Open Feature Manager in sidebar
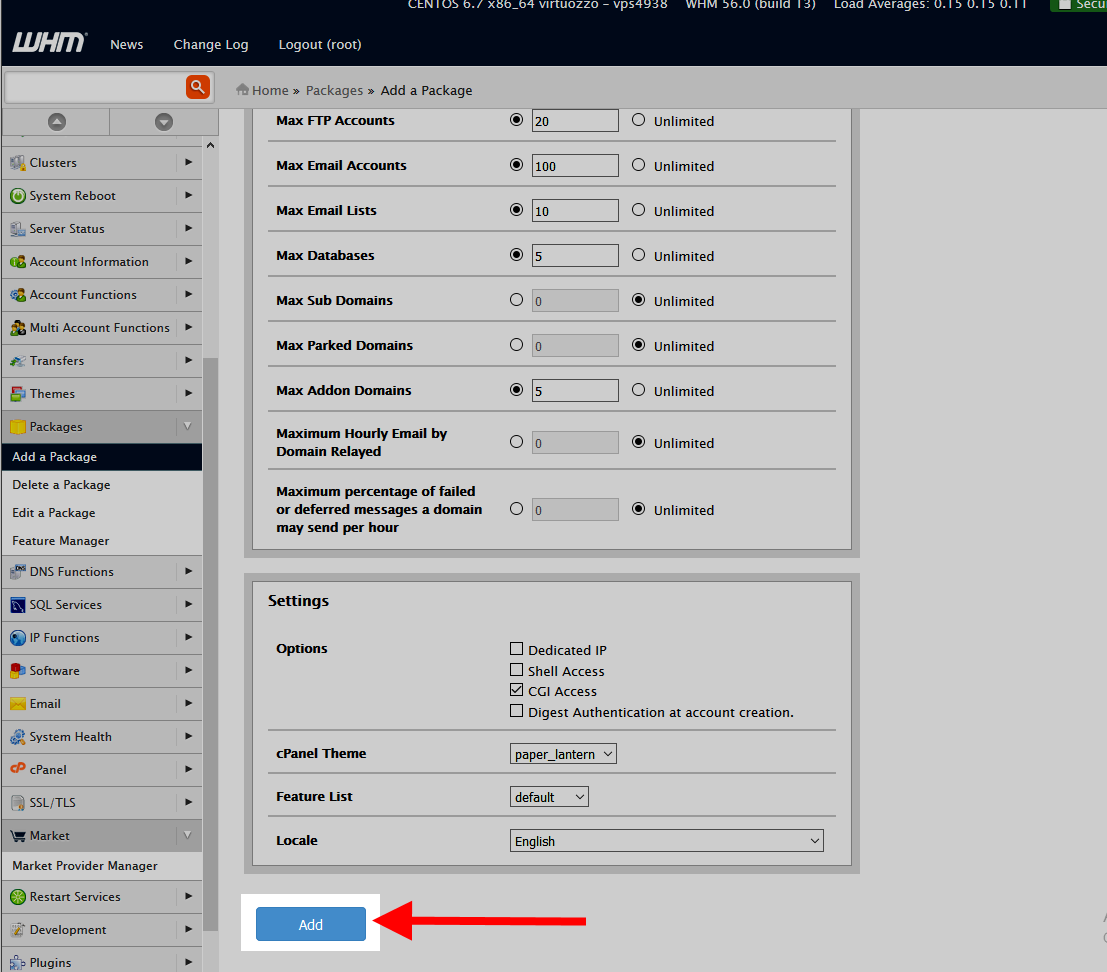 pyautogui.click(x=61, y=541)
